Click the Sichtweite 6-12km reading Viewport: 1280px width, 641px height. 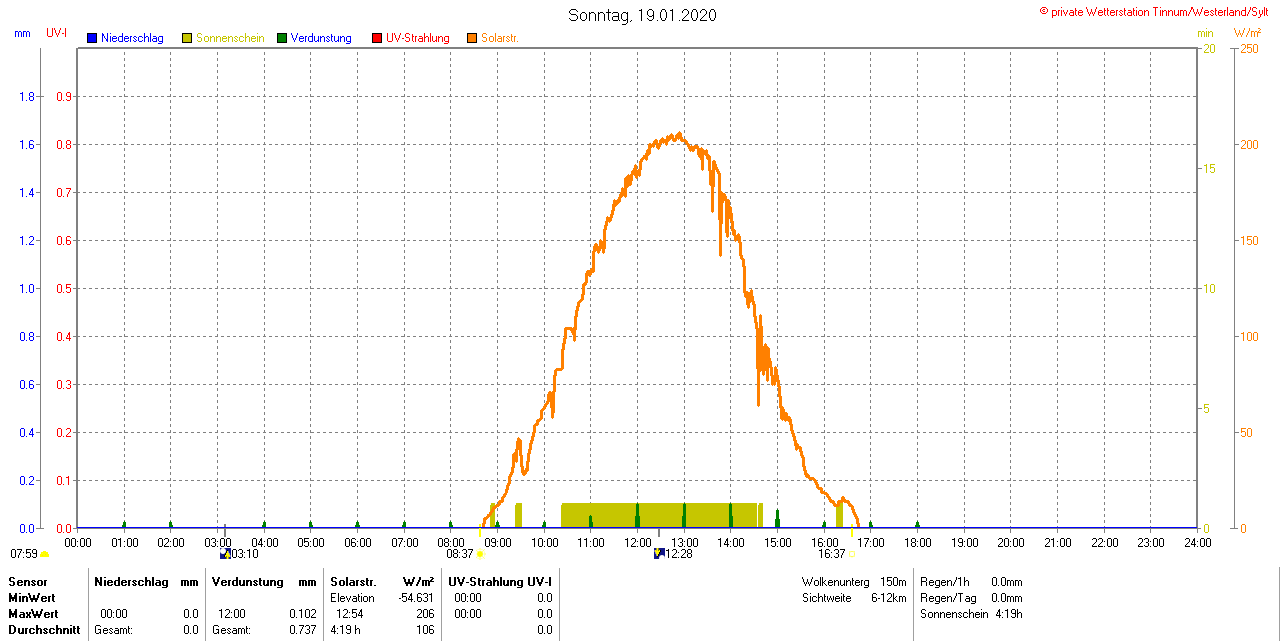coord(854,598)
